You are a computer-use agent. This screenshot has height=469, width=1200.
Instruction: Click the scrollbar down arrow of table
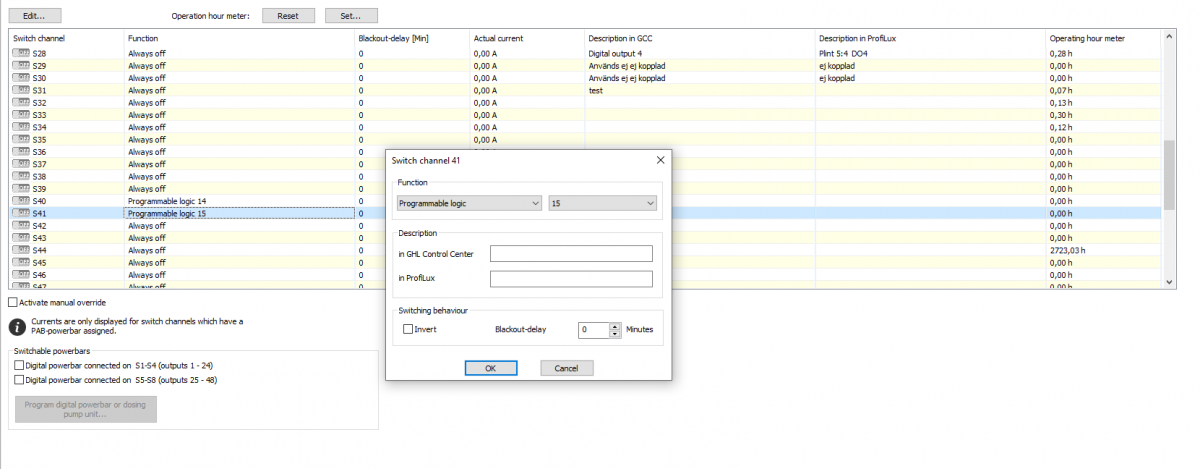pyautogui.click(x=1169, y=283)
